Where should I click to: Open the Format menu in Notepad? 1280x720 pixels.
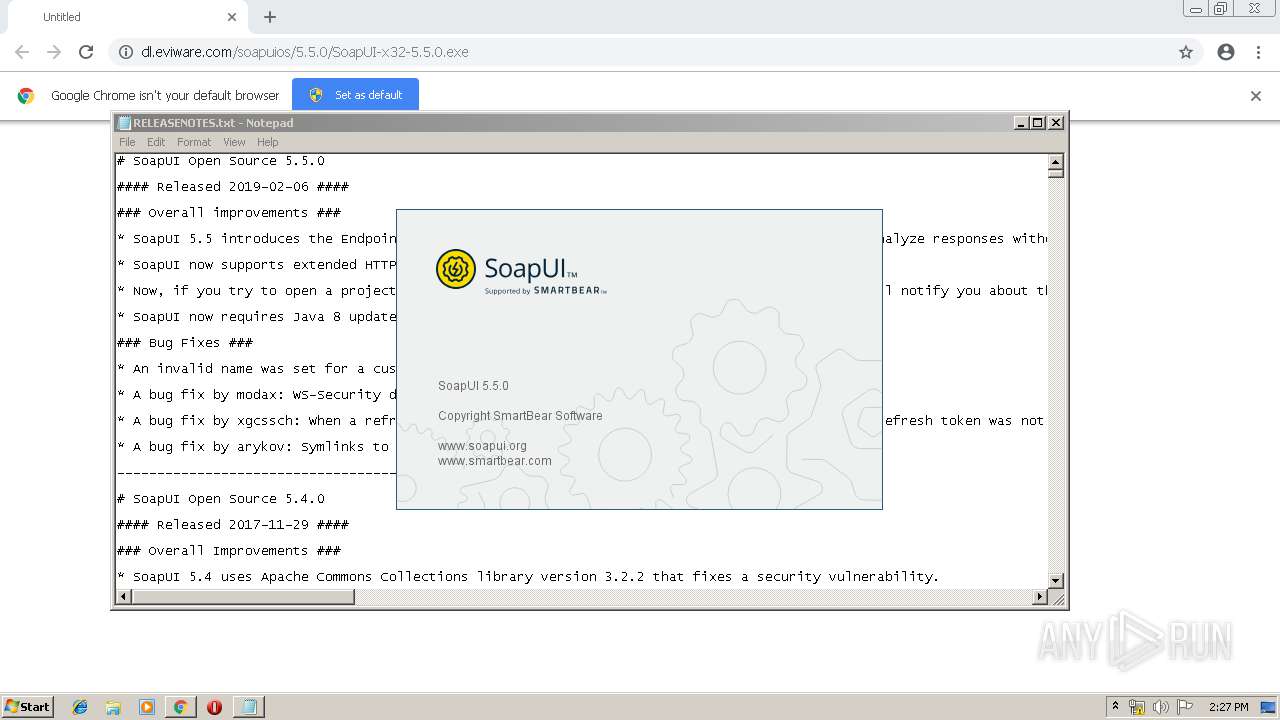(194, 142)
